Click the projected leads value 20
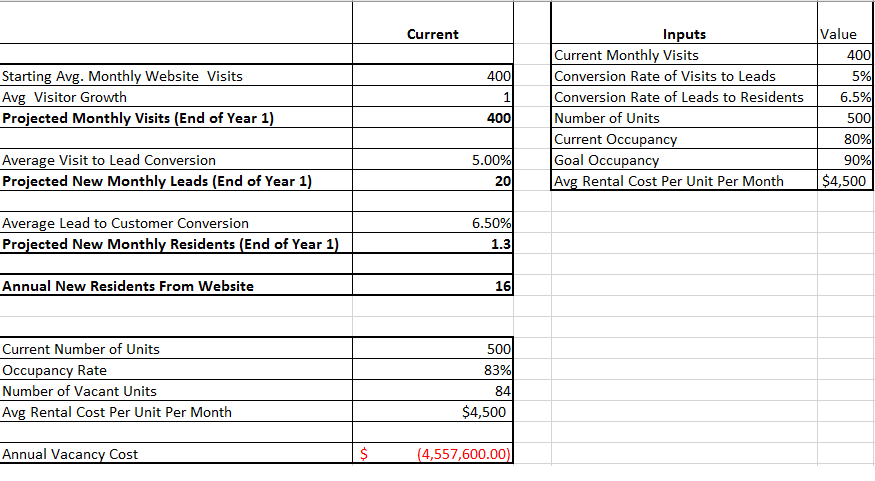The image size is (875, 481). coord(432,181)
